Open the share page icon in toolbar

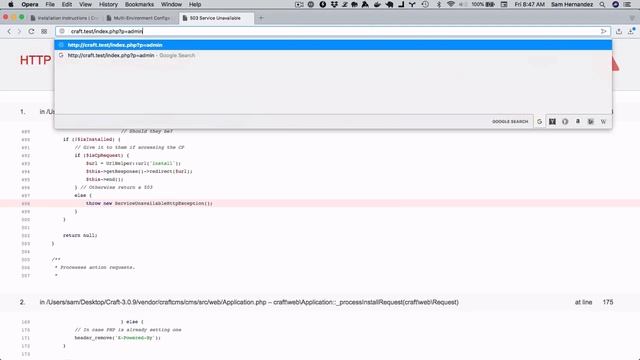619,31
